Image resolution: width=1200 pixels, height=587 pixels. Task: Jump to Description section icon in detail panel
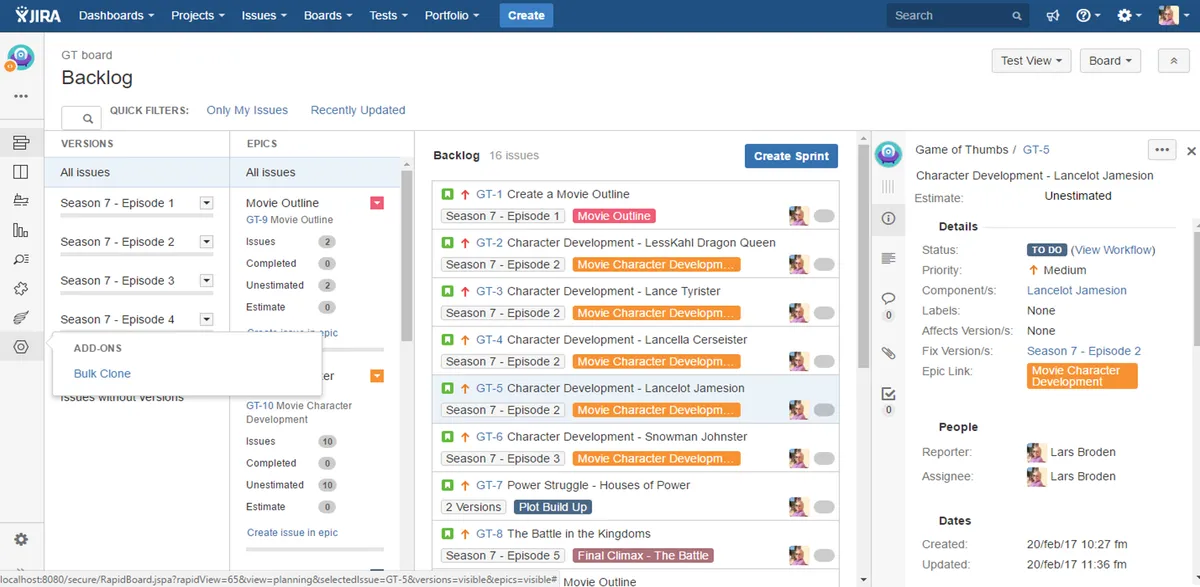point(888,259)
